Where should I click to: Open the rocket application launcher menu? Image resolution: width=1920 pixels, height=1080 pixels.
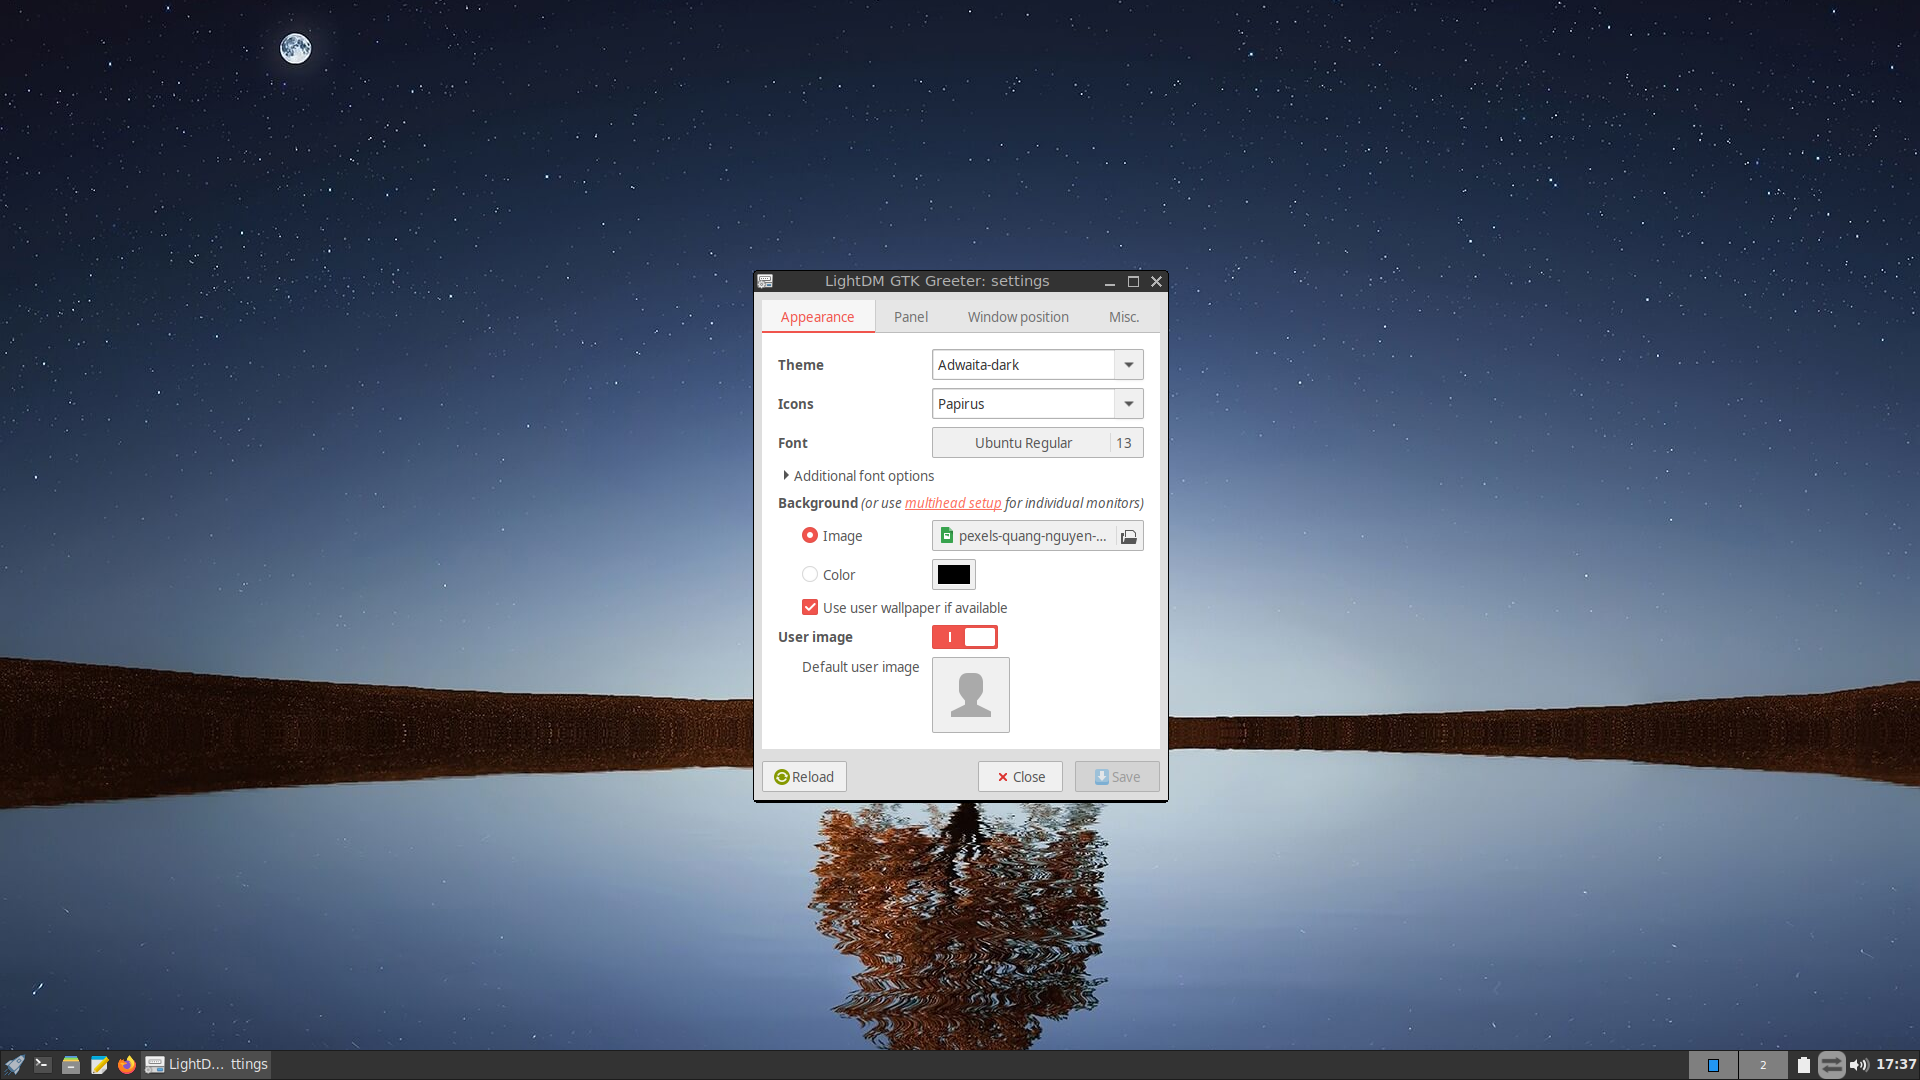14,1065
